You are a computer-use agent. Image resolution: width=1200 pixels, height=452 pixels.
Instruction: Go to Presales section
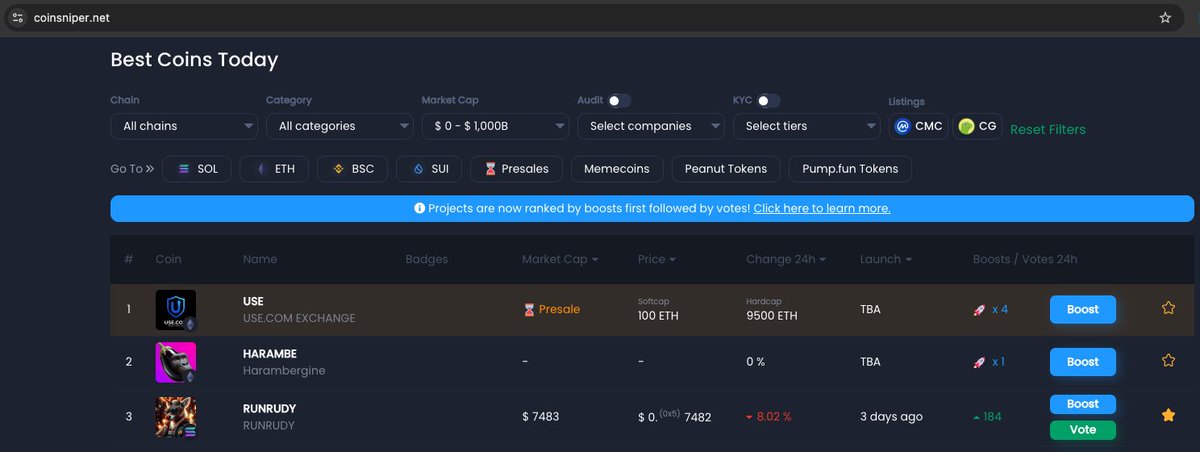517,169
